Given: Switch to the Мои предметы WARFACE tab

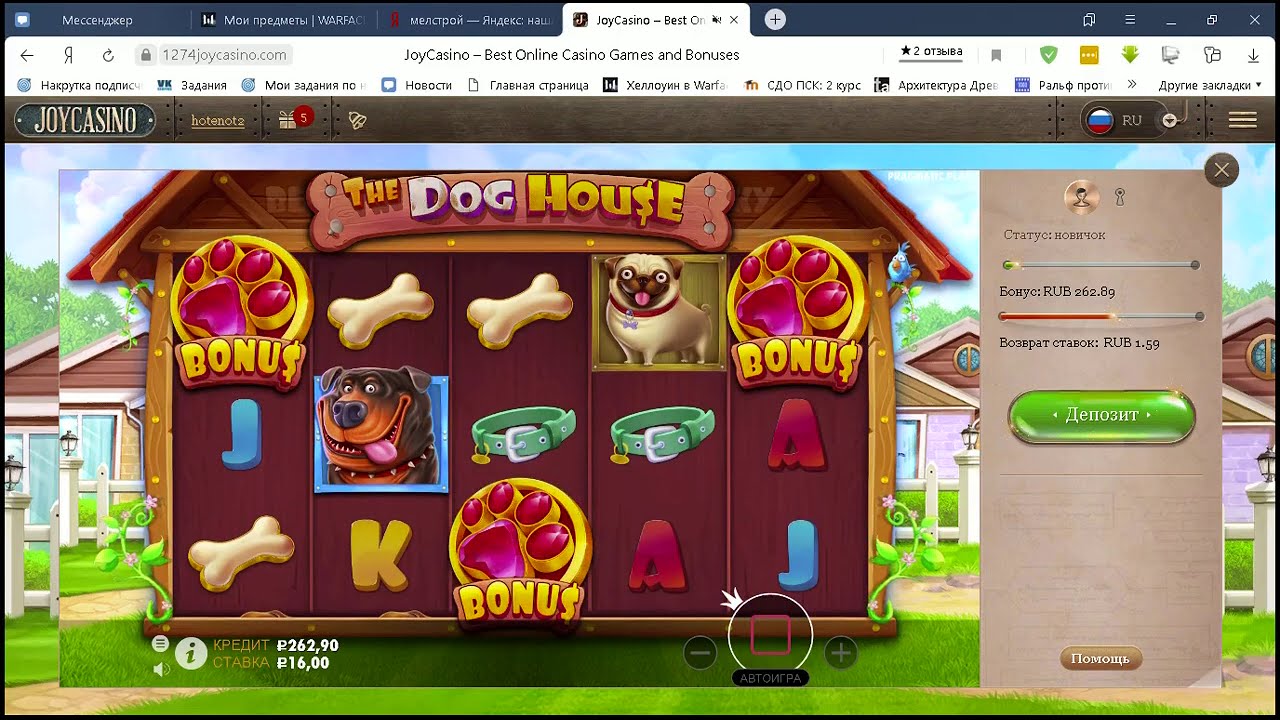Looking at the screenshot, I should point(285,20).
